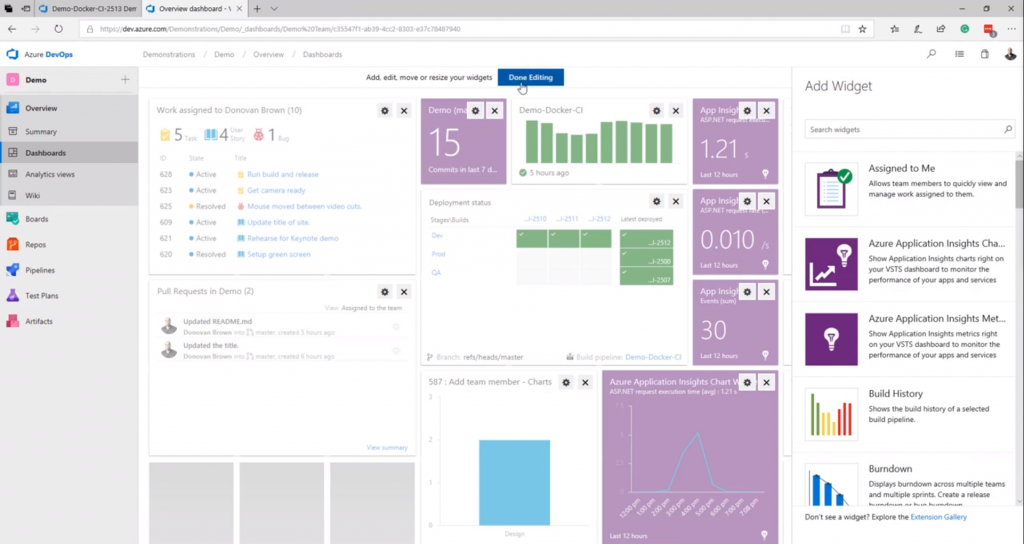Close the Deployment status widget
Image resolution: width=1024 pixels, height=544 pixels.
point(676,202)
